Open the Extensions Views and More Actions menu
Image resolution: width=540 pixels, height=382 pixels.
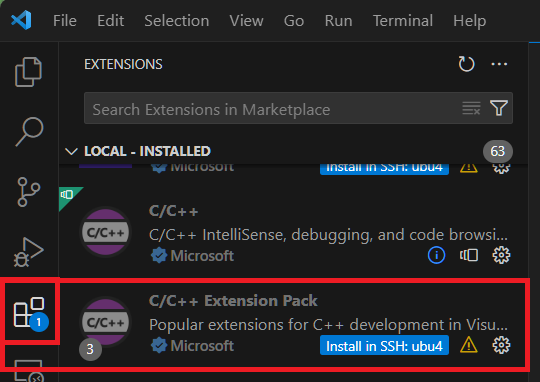click(x=499, y=64)
